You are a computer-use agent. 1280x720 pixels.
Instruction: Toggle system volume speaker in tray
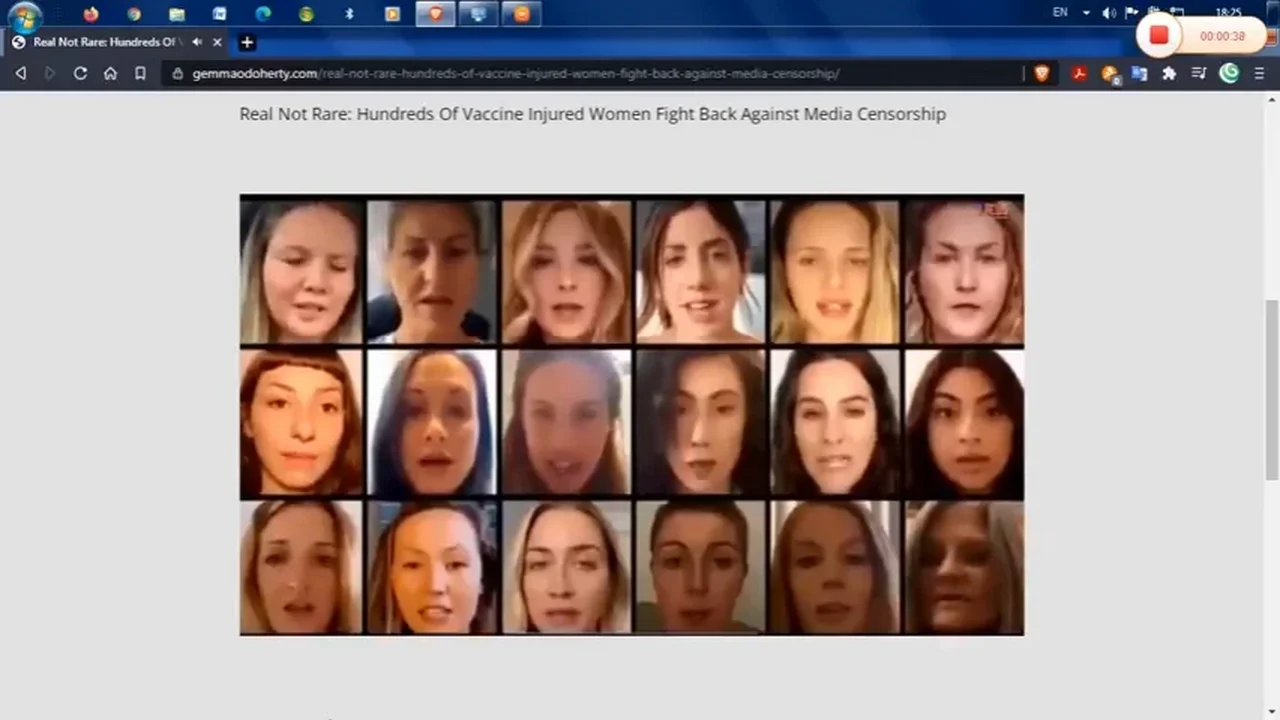[1109, 13]
